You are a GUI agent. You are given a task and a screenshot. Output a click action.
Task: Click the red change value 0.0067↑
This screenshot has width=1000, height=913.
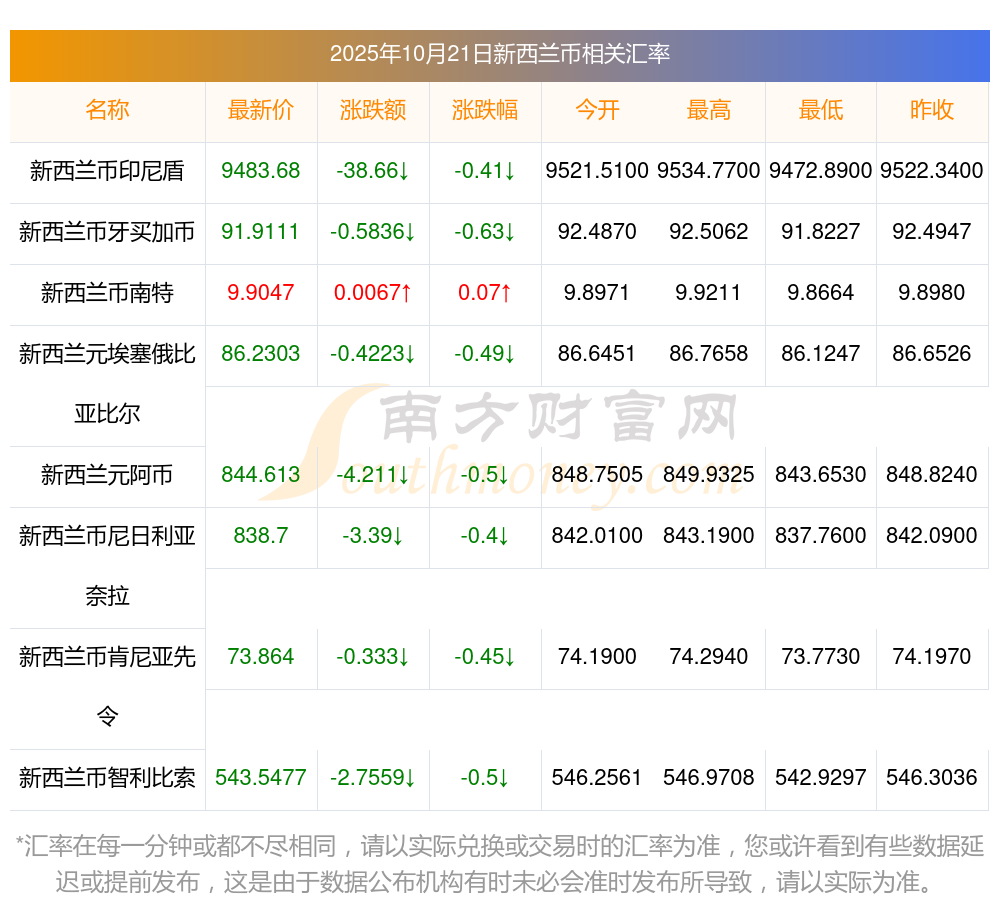pyautogui.click(x=373, y=293)
